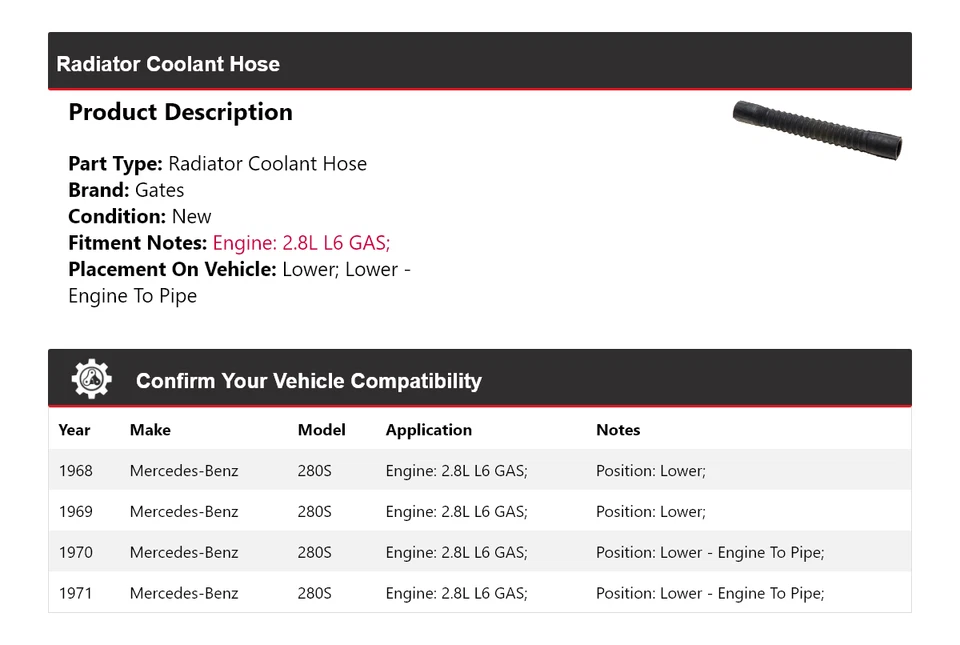The image size is (960, 645).
Task: Select the 1970 year cell
Action: [75, 553]
